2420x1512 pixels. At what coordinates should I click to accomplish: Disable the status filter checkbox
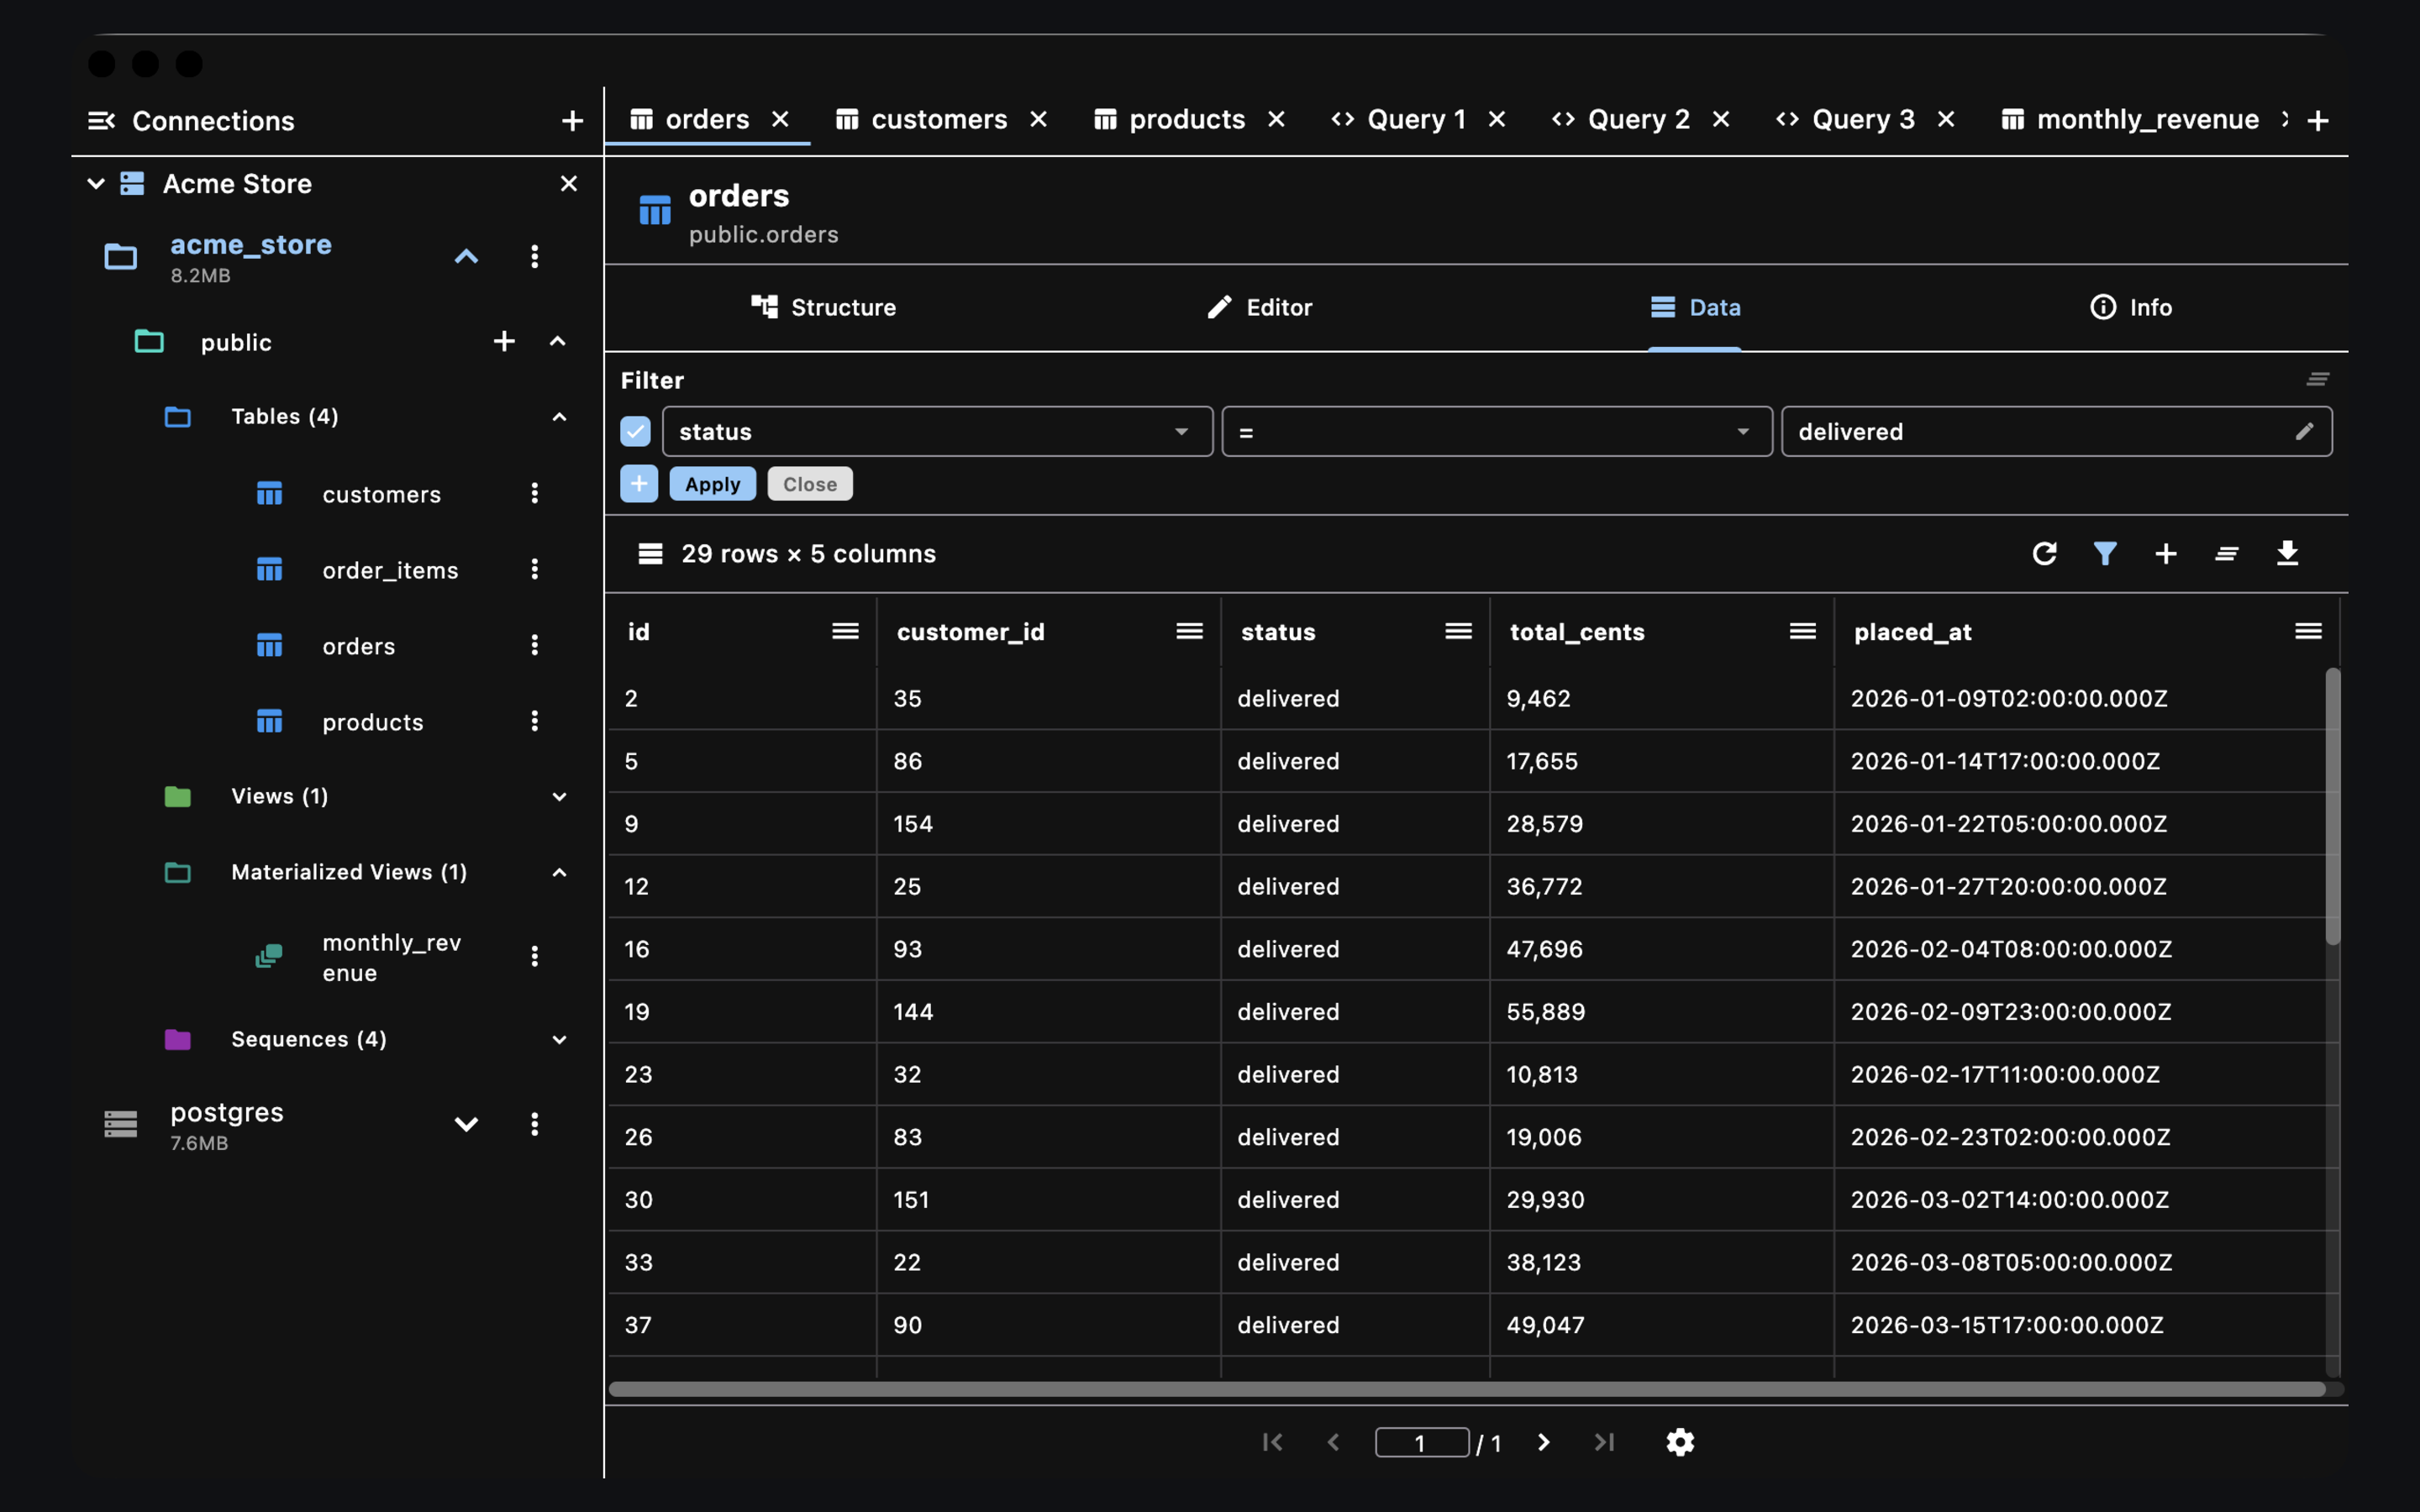(x=635, y=431)
